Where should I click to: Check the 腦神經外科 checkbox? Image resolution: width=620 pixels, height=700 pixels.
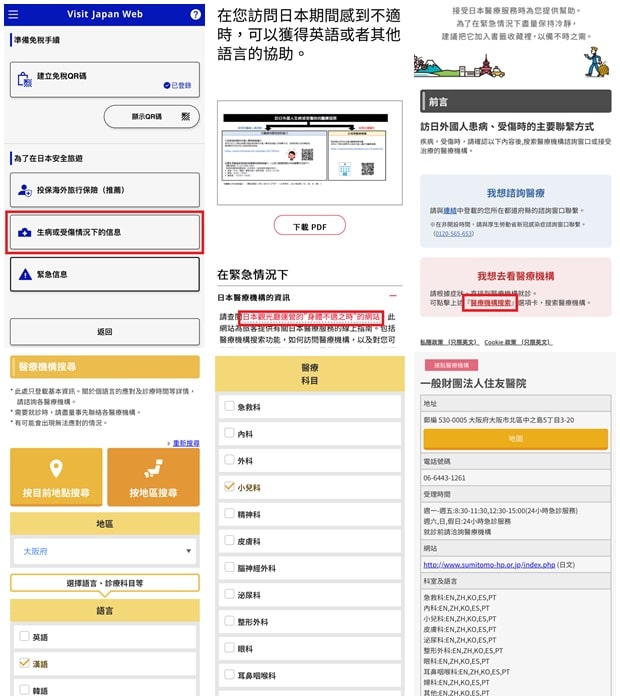pos(229,567)
